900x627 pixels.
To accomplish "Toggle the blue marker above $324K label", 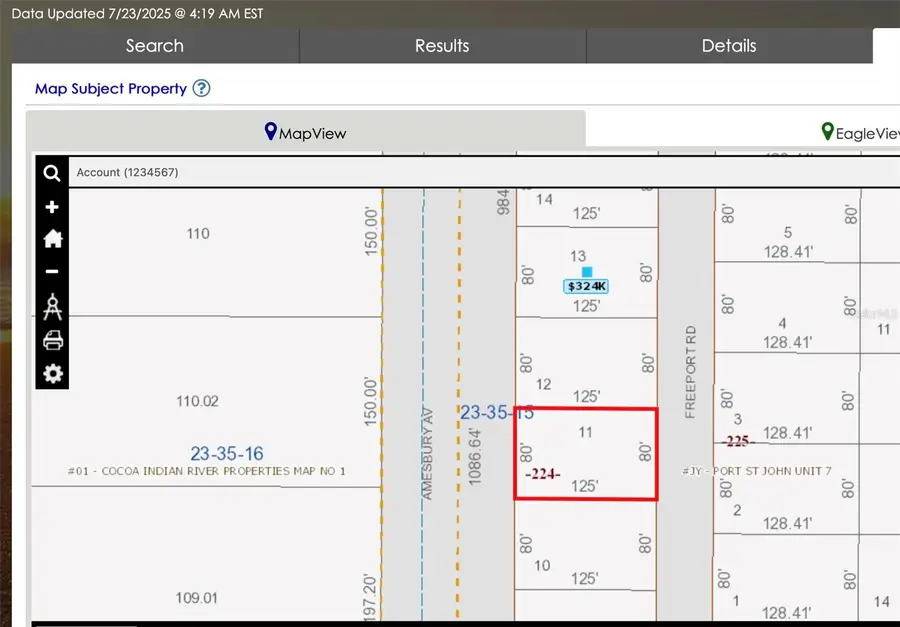I will (584, 270).
